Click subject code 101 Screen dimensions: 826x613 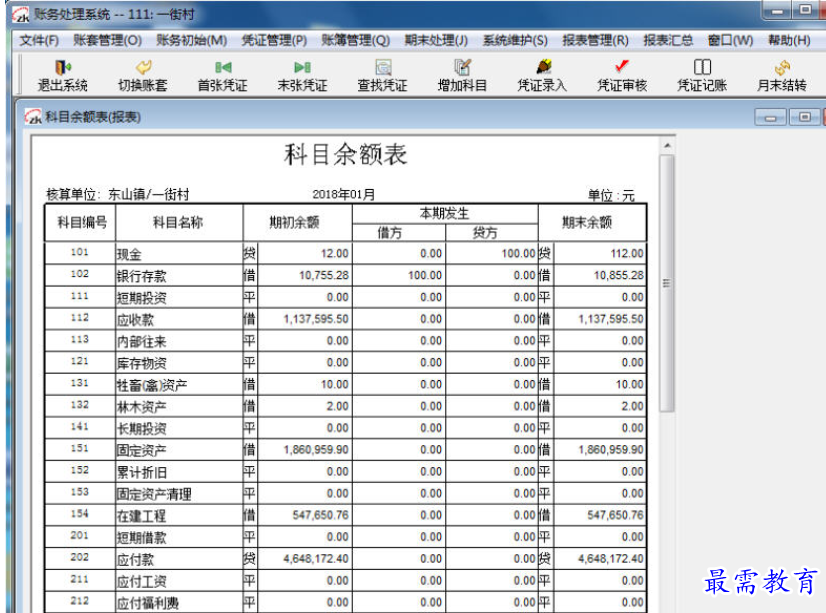(x=80, y=252)
